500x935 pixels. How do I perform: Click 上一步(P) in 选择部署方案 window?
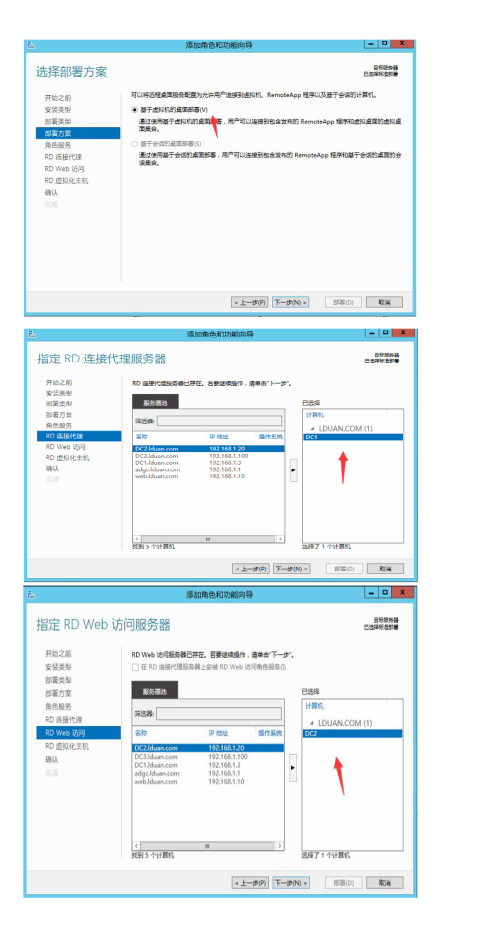(x=250, y=302)
